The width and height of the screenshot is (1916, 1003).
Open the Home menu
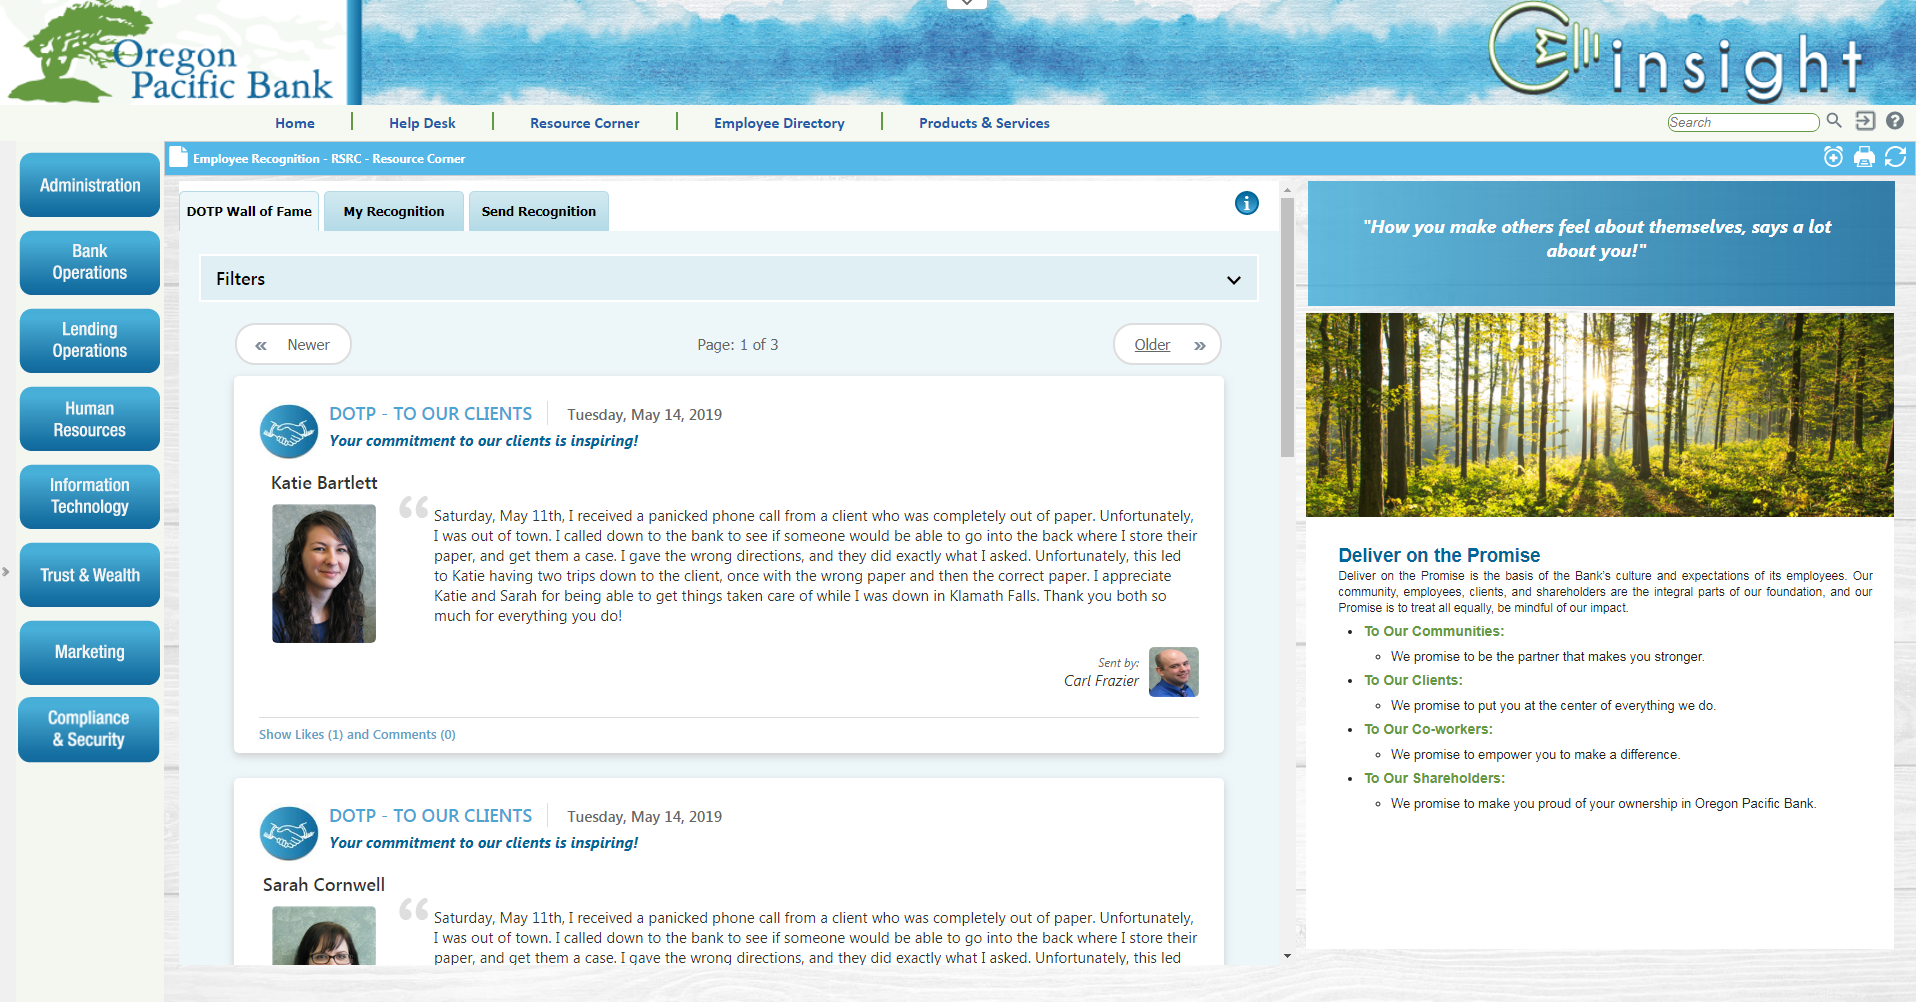pos(295,123)
